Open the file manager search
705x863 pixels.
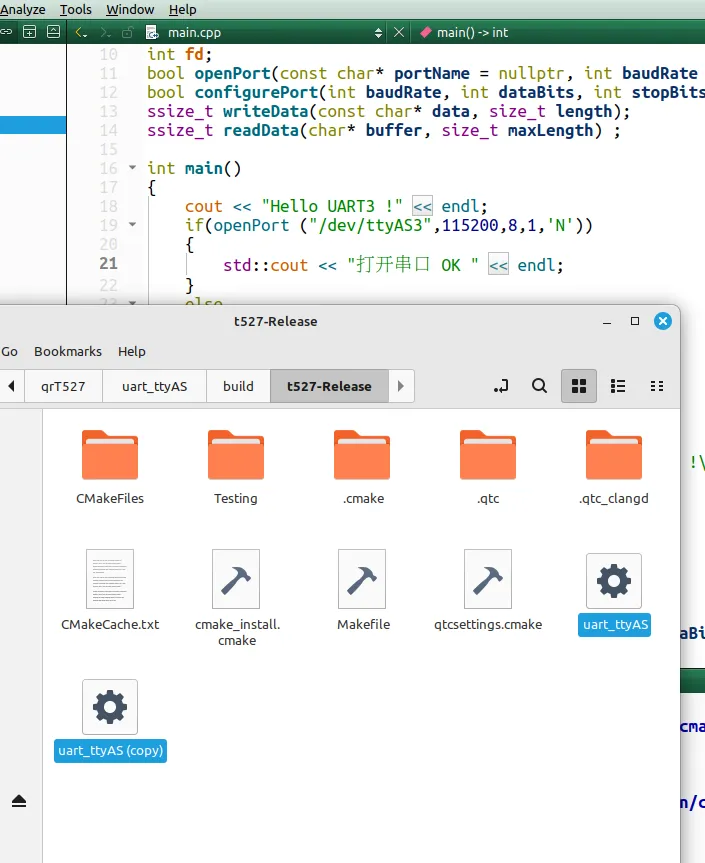tap(539, 386)
